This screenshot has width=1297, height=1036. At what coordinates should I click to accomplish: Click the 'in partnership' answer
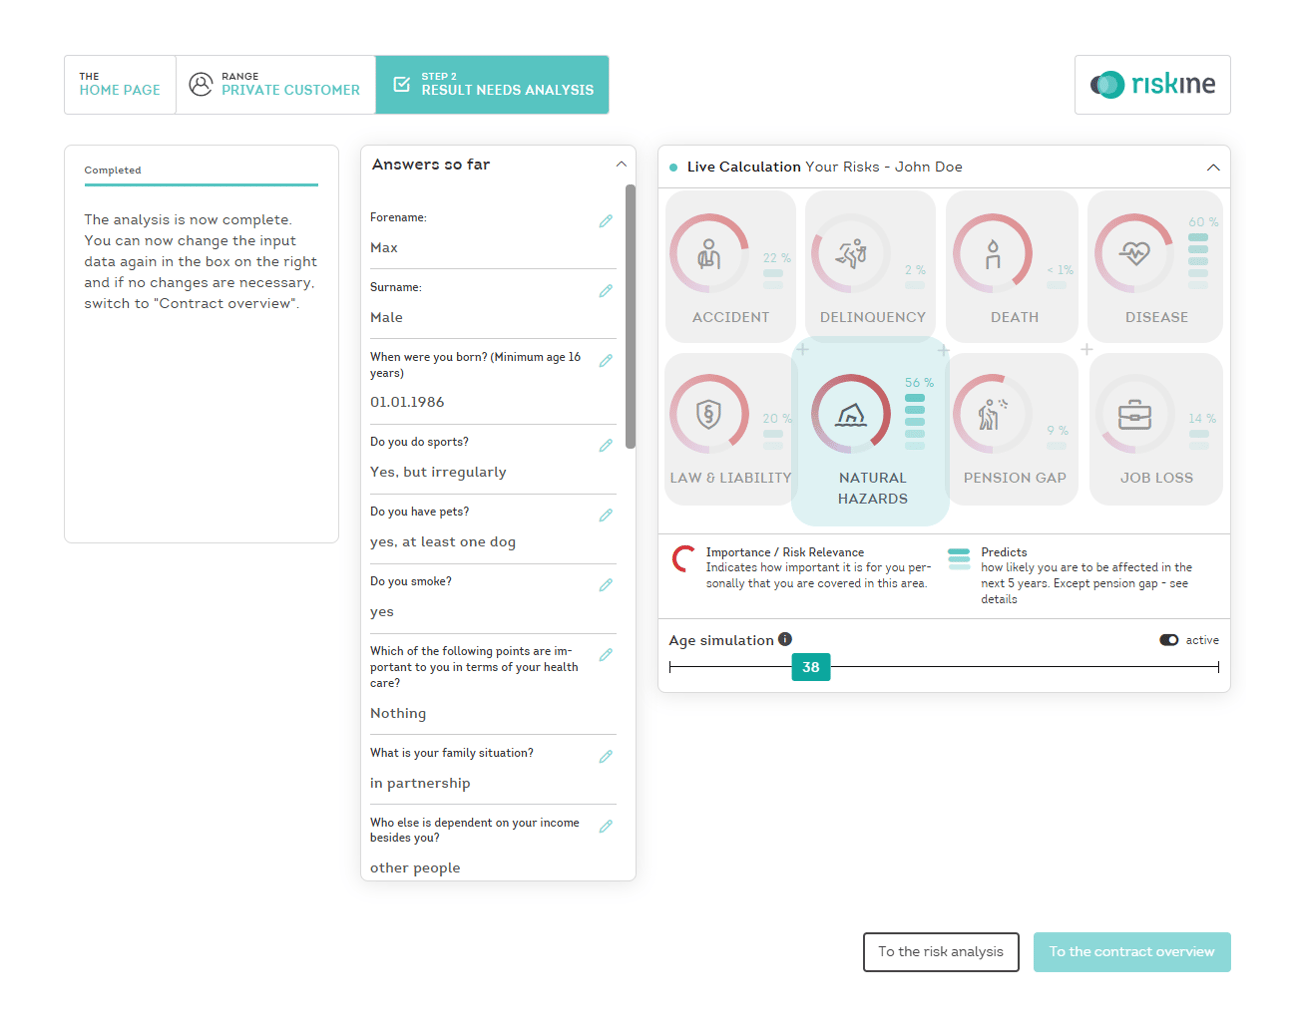pos(420,783)
